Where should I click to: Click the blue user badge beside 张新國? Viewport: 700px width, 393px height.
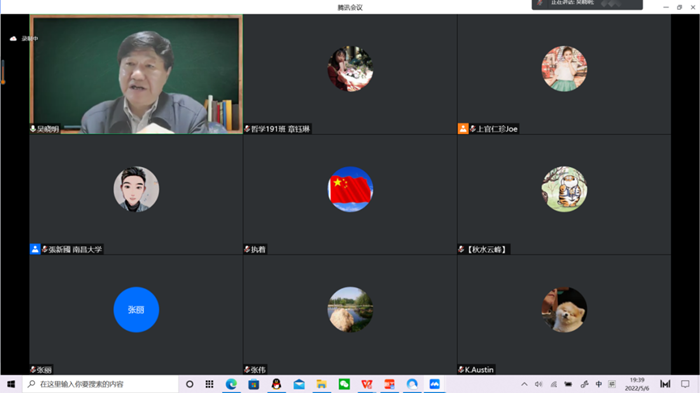click(35, 249)
